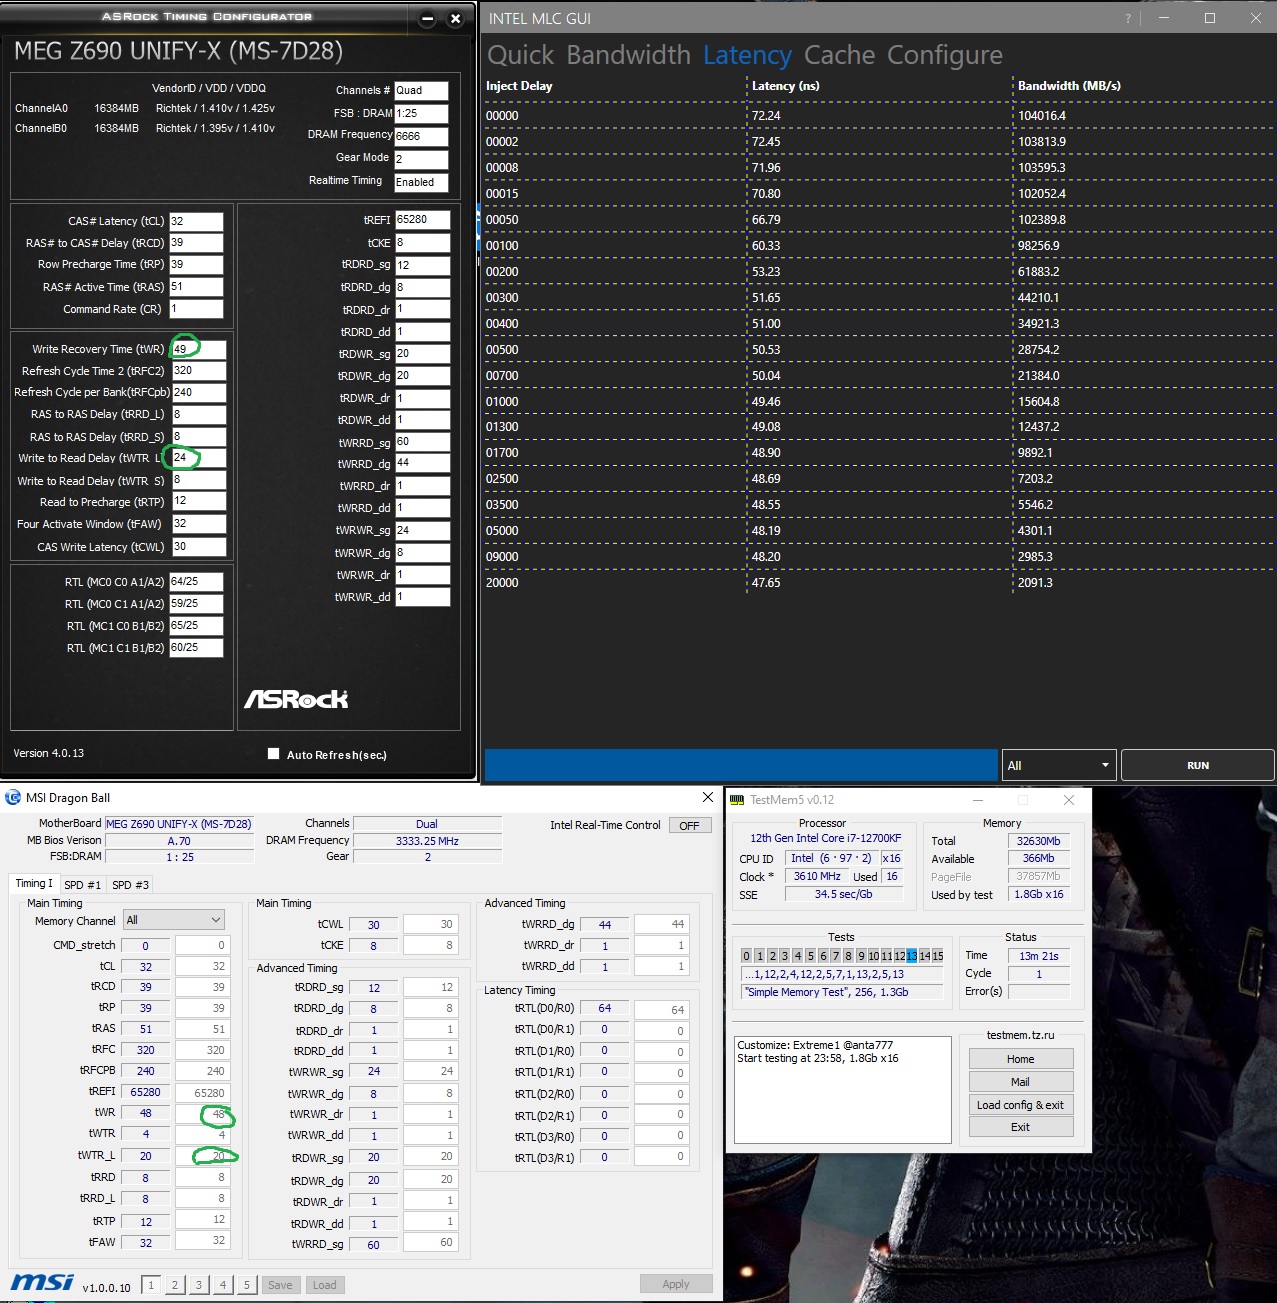Click the Four Activate Window (tFAW) field
The width and height of the screenshot is (1277, 1303).
199,523
